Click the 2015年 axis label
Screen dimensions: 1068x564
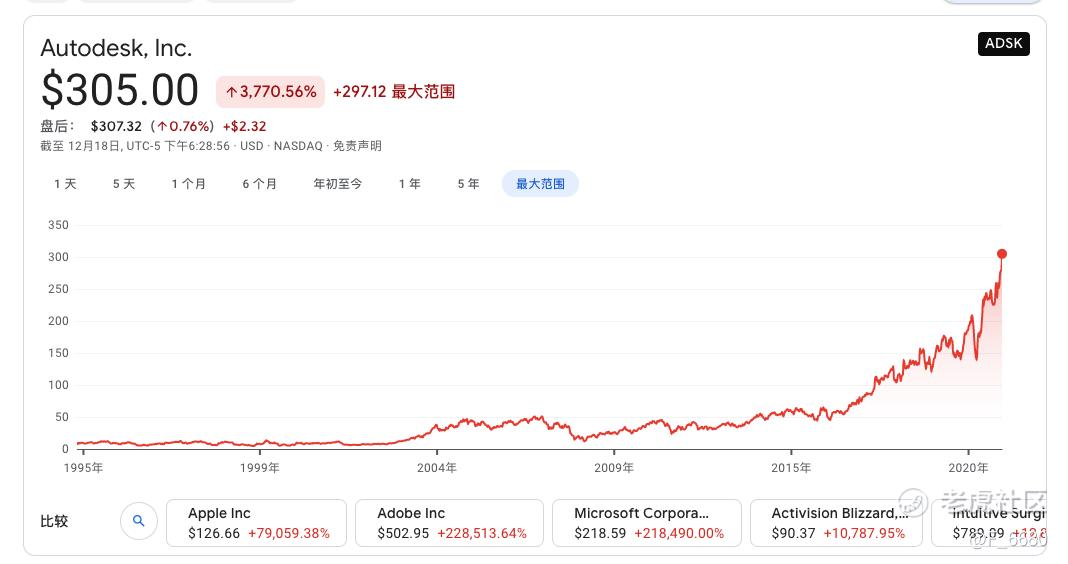tap(791, 468)
